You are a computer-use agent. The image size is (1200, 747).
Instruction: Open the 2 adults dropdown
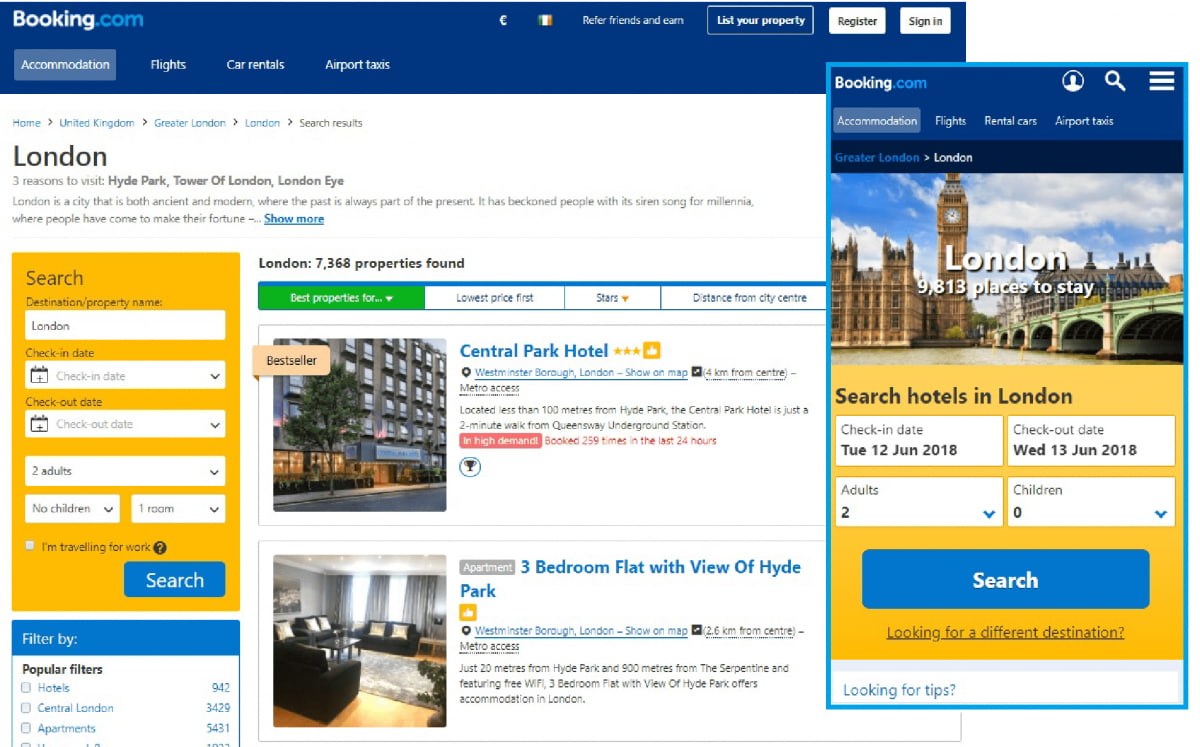(125, 471)
